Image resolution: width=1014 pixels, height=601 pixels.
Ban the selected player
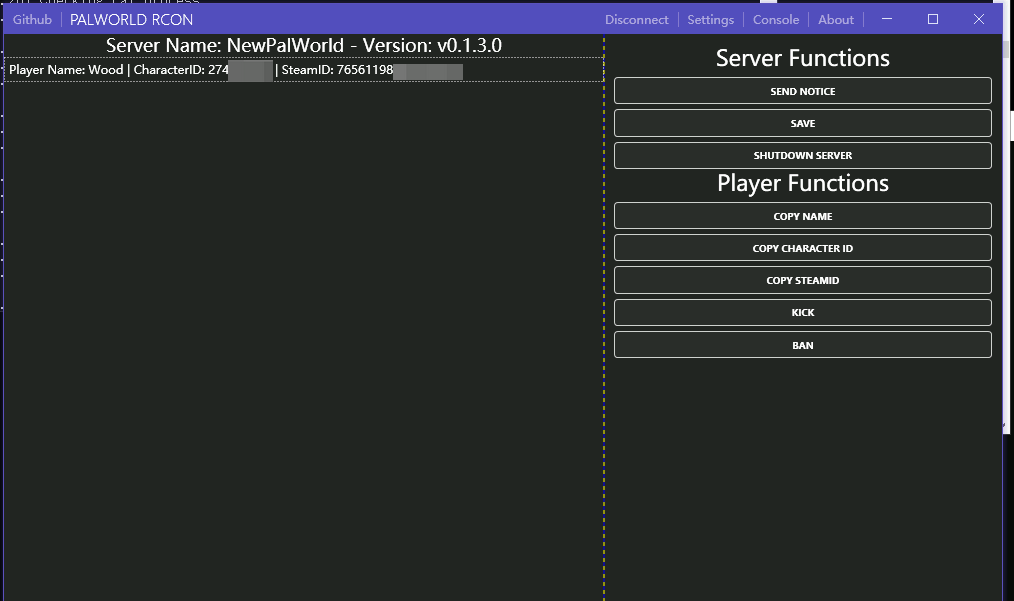coord(803,345)
